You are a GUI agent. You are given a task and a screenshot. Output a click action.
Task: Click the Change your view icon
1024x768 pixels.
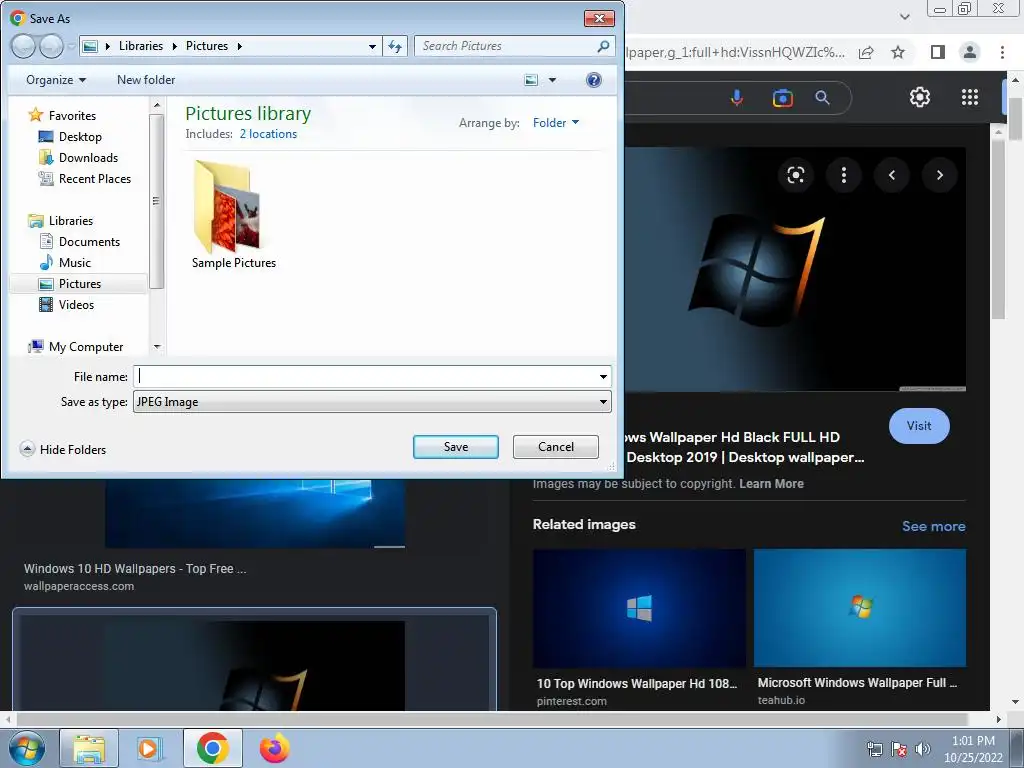tap(532, 80)
